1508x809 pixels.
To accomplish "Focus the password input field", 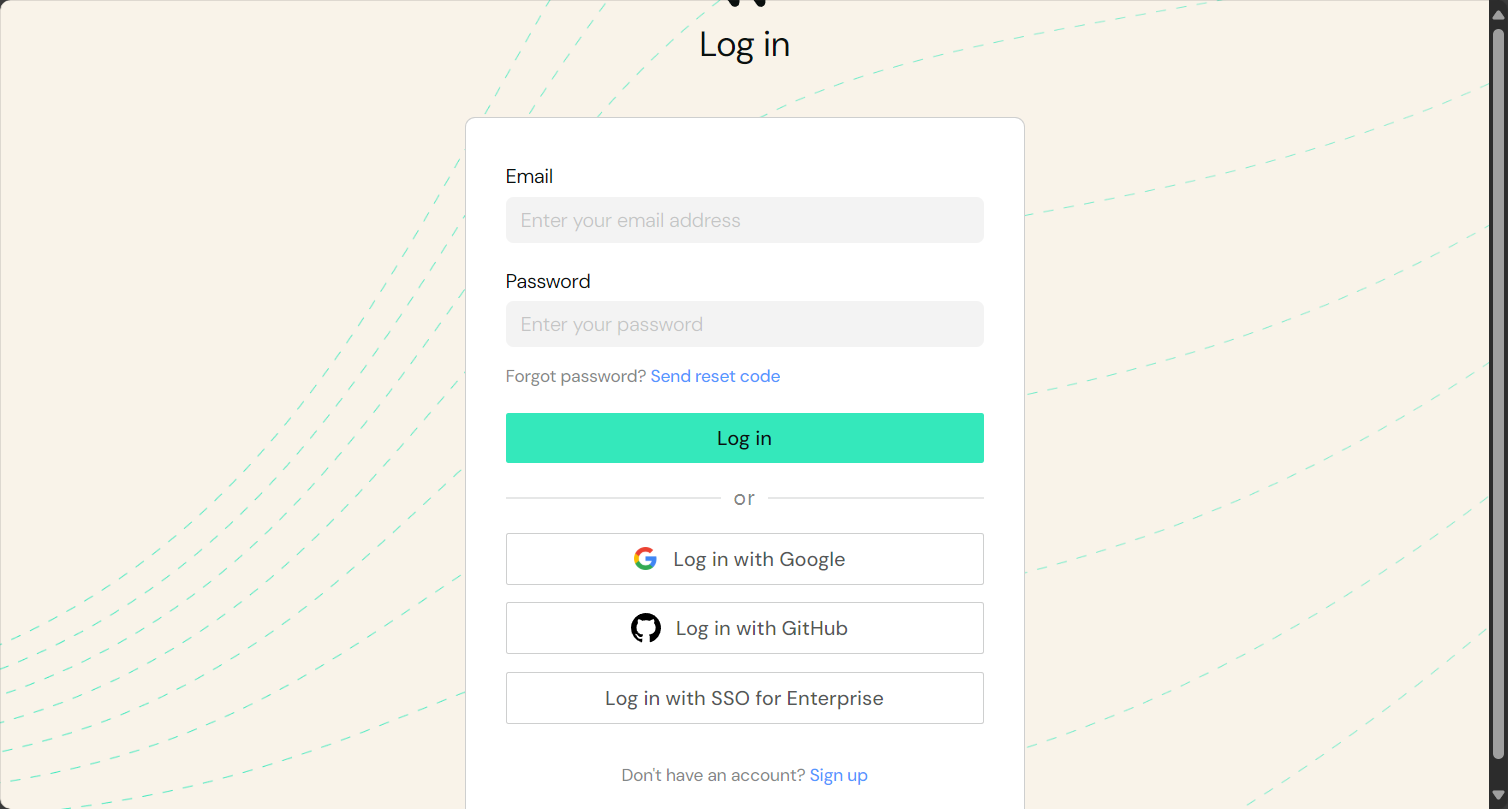I will [x=745, y=324].
